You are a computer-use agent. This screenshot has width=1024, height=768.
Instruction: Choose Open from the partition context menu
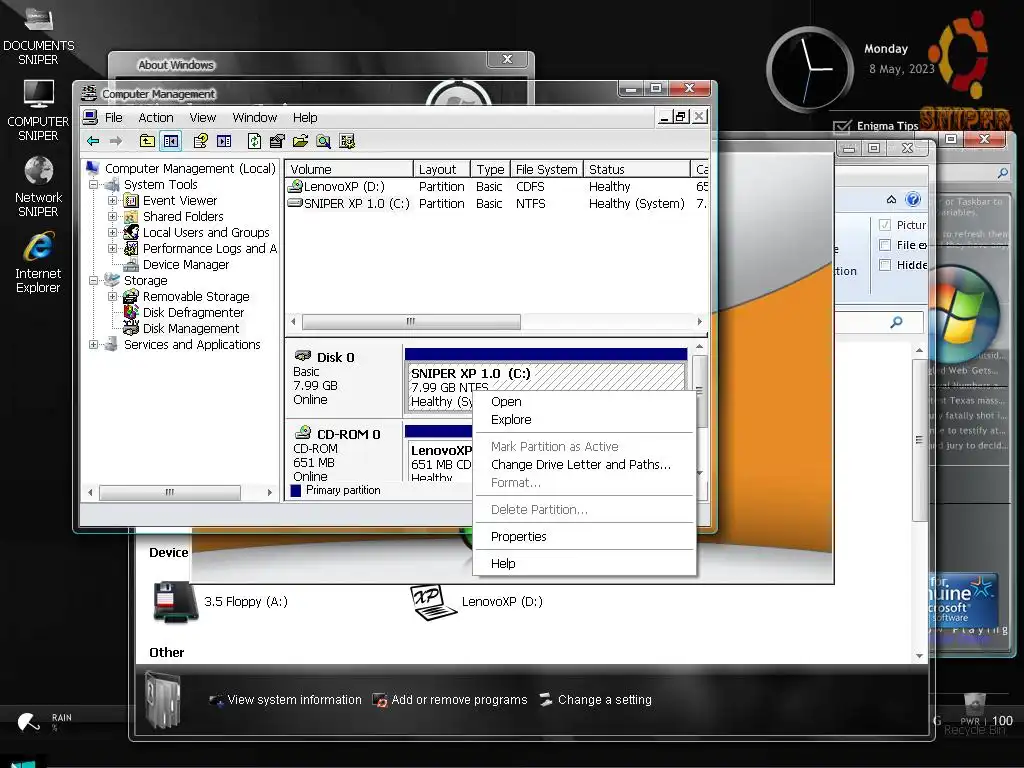584,402
